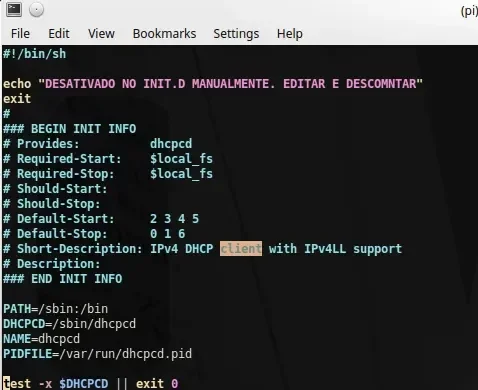Open the Edit menu
Viewport: 478px width, 390px height.
[59, 34]
